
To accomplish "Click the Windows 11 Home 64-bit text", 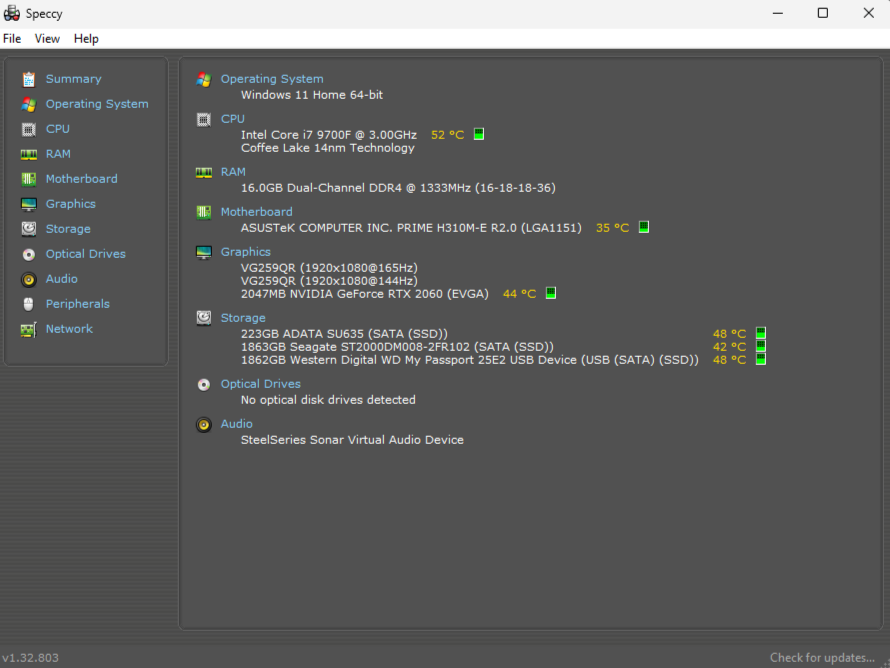I will pos(312,95).
